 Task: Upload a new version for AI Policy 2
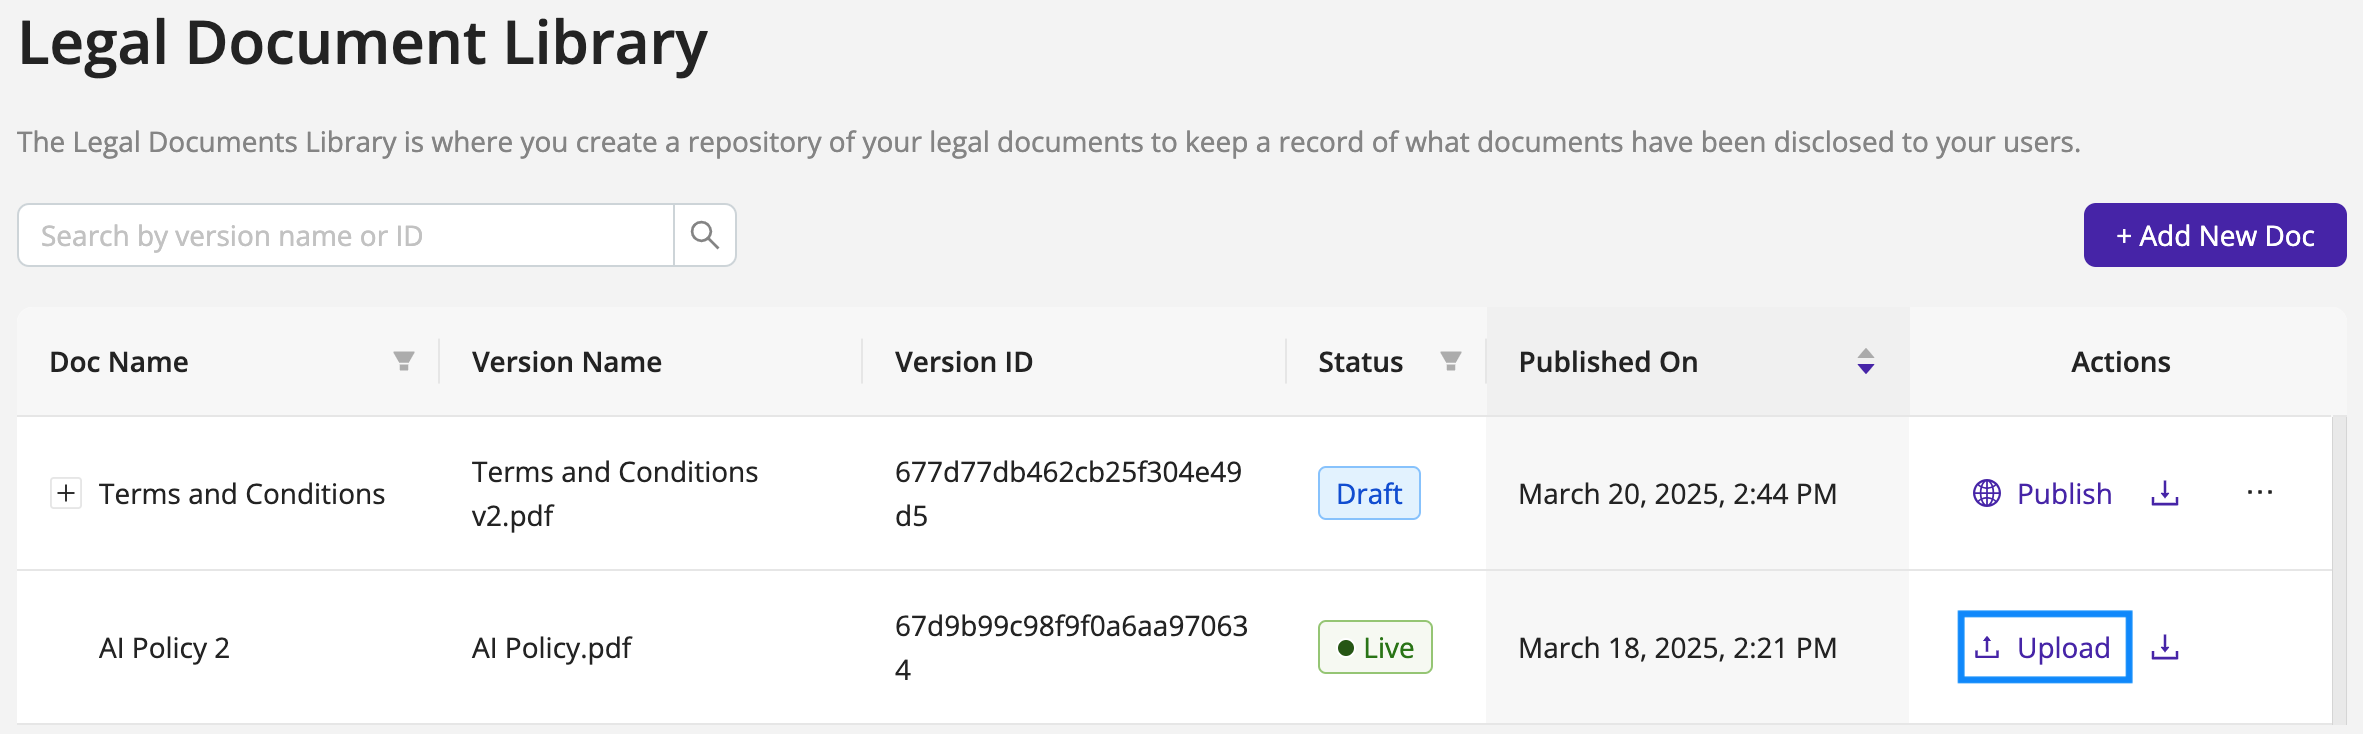2044,647
